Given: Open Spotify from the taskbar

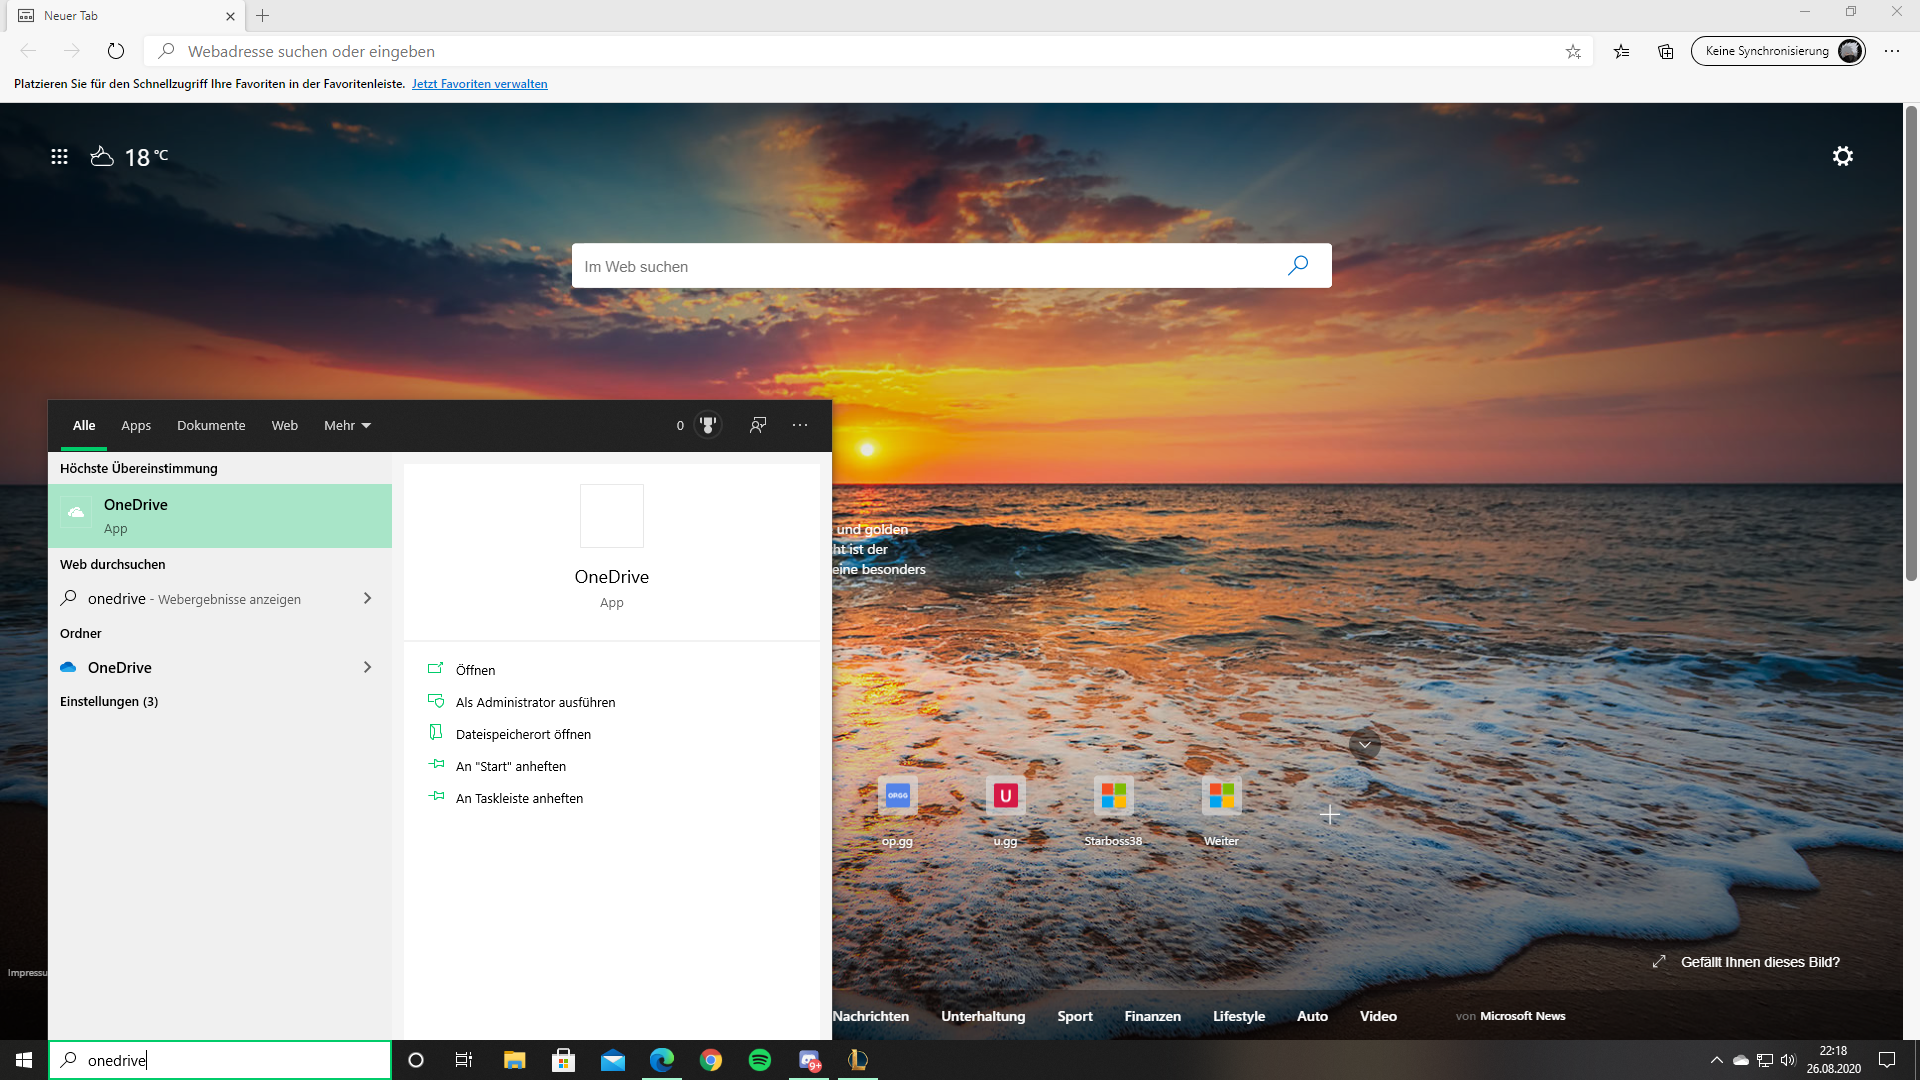Looking at the screenshot, I should point(760,1060).
